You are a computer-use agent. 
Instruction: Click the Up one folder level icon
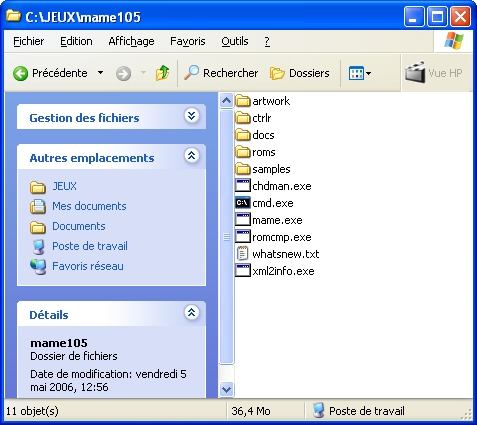click(x=162, y=73)
